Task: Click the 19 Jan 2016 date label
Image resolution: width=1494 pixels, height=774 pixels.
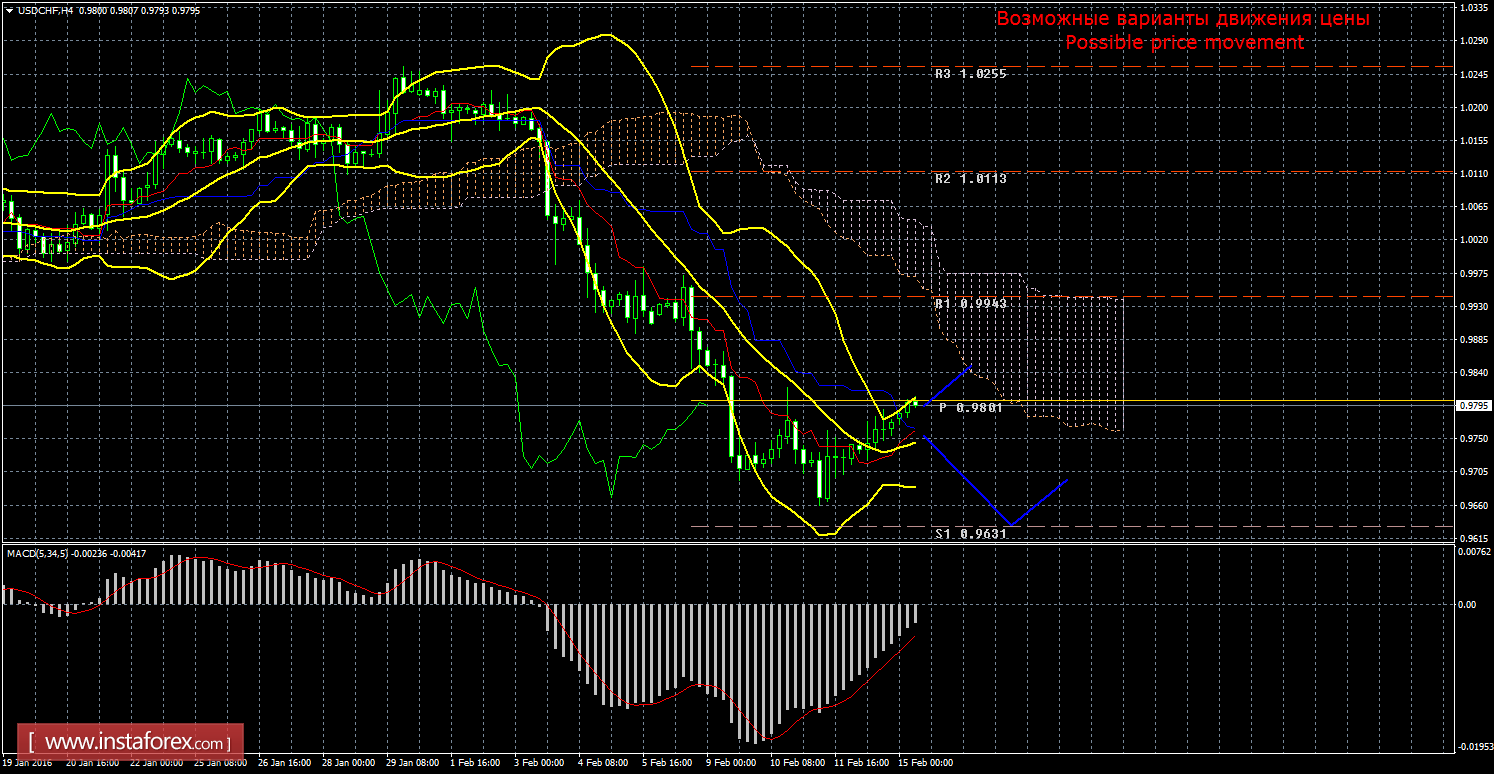Action: (26, 763)
